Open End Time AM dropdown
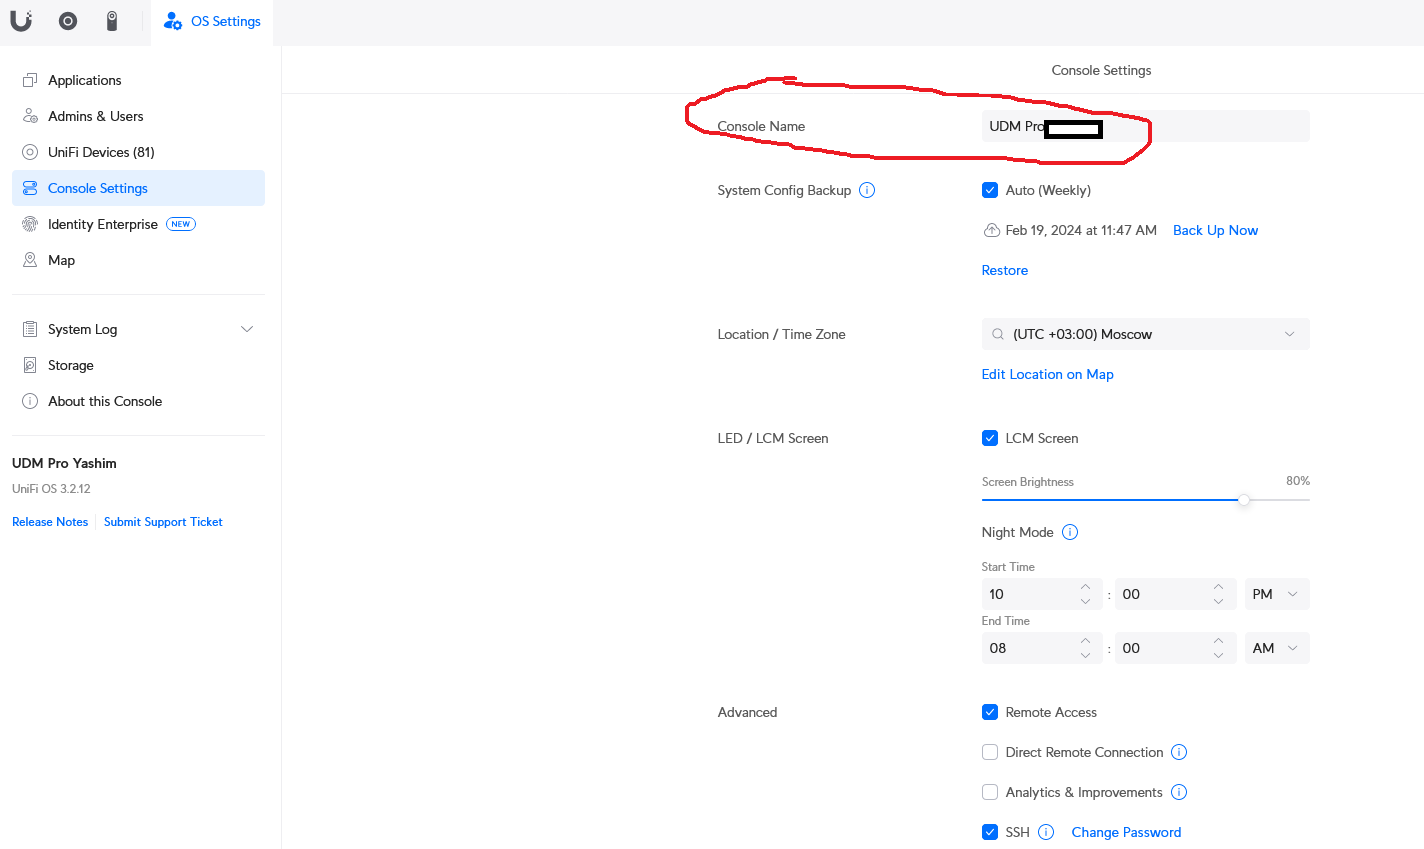Screen dimensions: 1424x849 click(1276, 648)
